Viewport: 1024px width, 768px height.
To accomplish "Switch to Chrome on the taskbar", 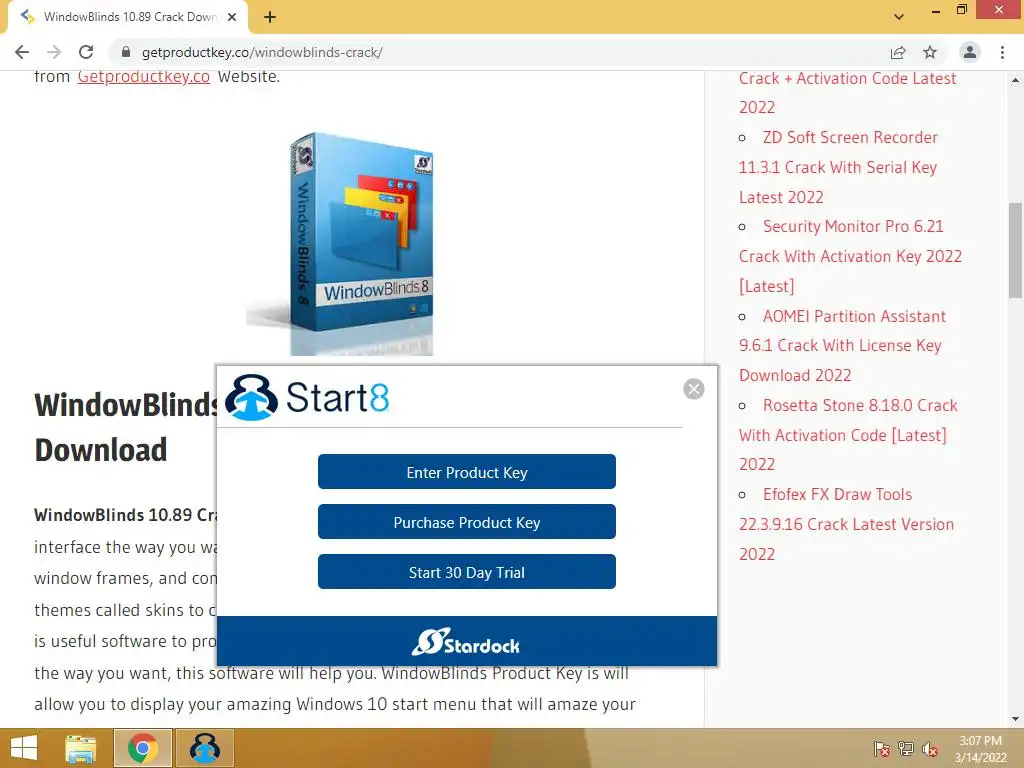I will [143, 748].
